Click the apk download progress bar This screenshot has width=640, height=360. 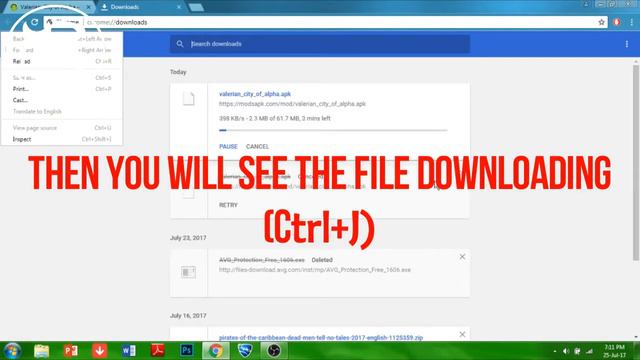pos(333,130)
